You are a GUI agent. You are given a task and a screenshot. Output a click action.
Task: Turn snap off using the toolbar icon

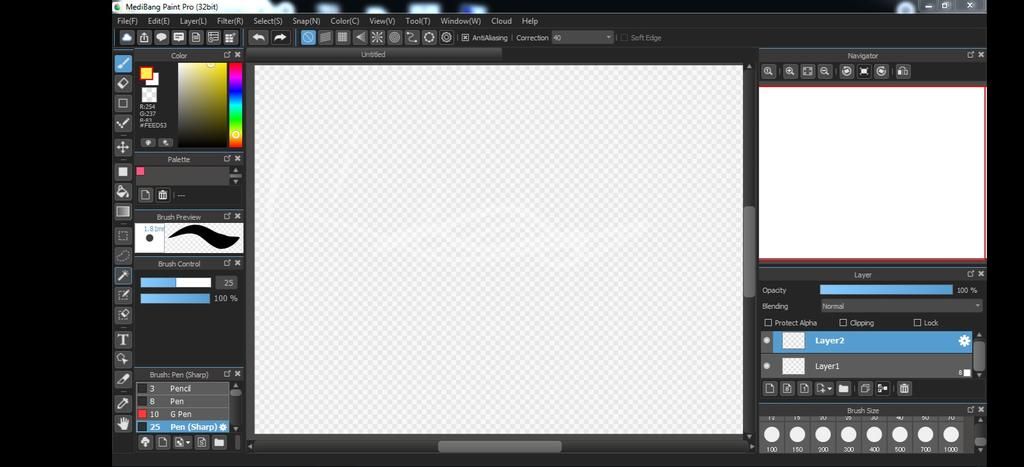pos(308,37)
